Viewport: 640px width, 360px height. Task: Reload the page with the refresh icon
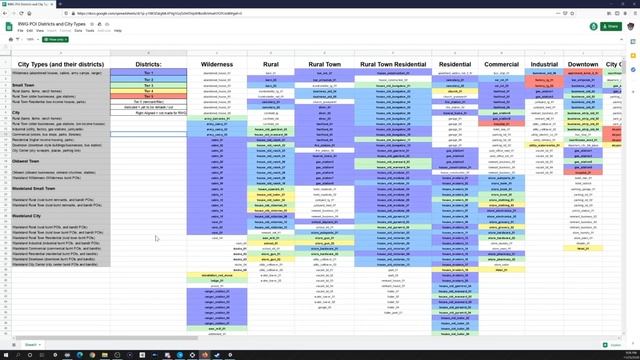click(21, 13)
